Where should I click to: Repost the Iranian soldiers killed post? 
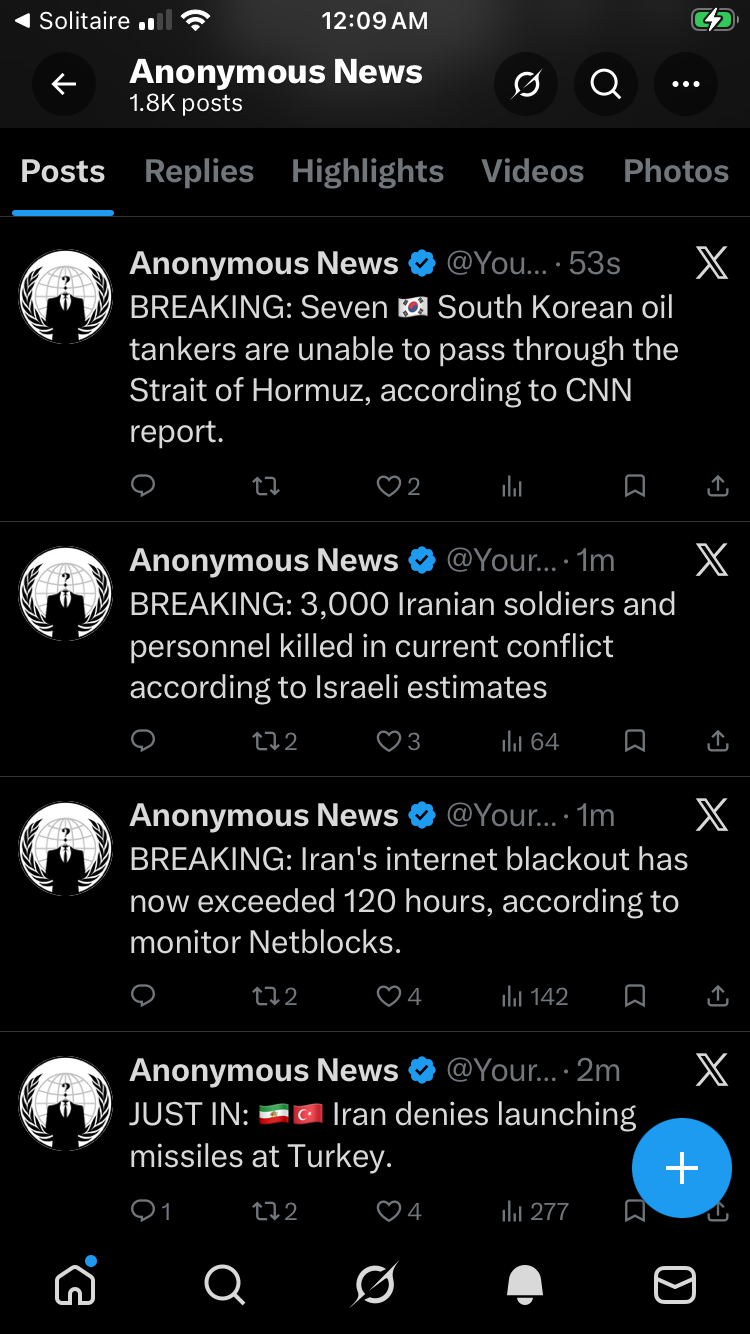(266, 742)
